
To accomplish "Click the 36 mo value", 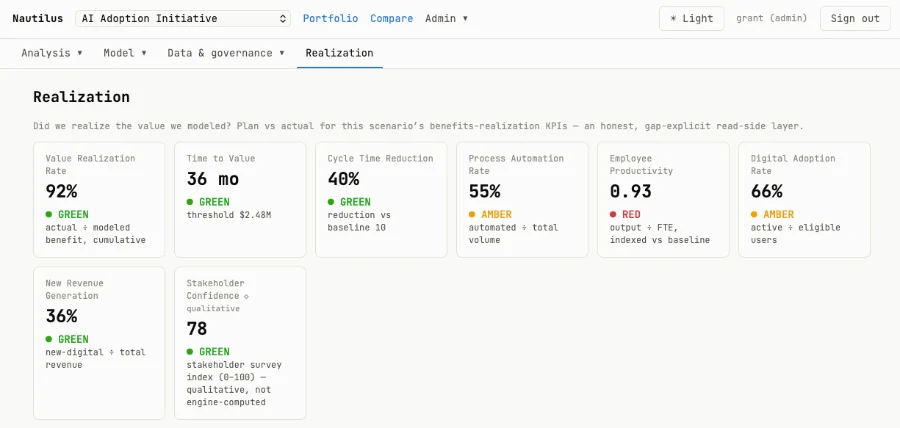I will (x=212, y=179).
